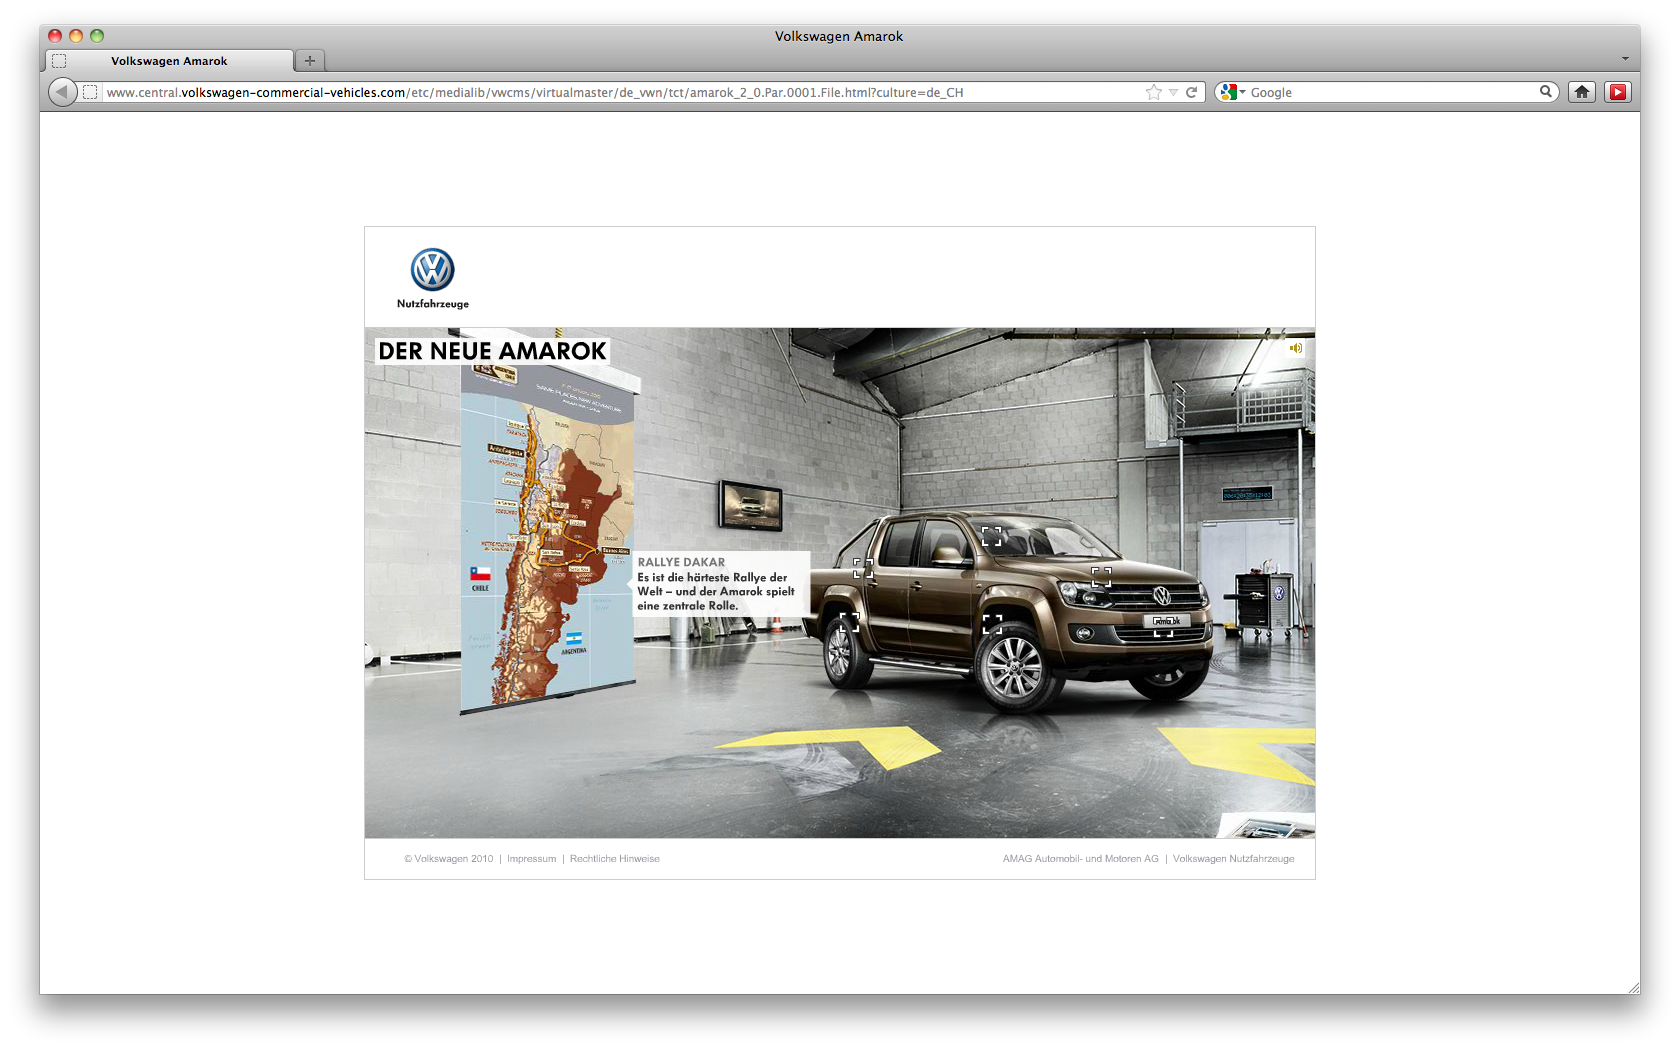Select the hotspot marker on the cargo bed
Screen dimensions: 1680x1049
(863, 569)
